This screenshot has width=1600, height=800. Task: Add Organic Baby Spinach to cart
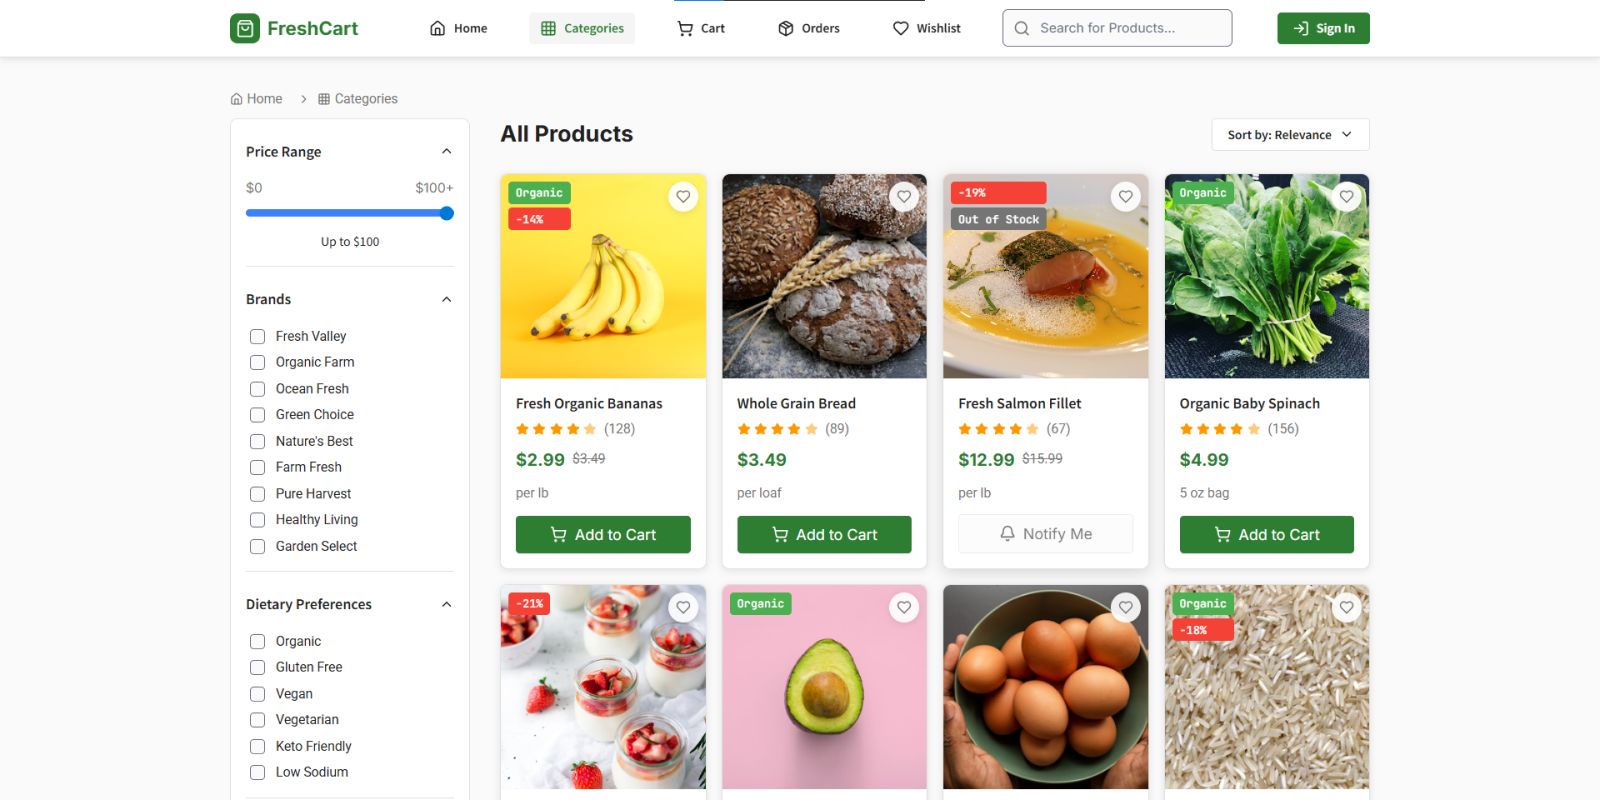(x=1266, y=535)
